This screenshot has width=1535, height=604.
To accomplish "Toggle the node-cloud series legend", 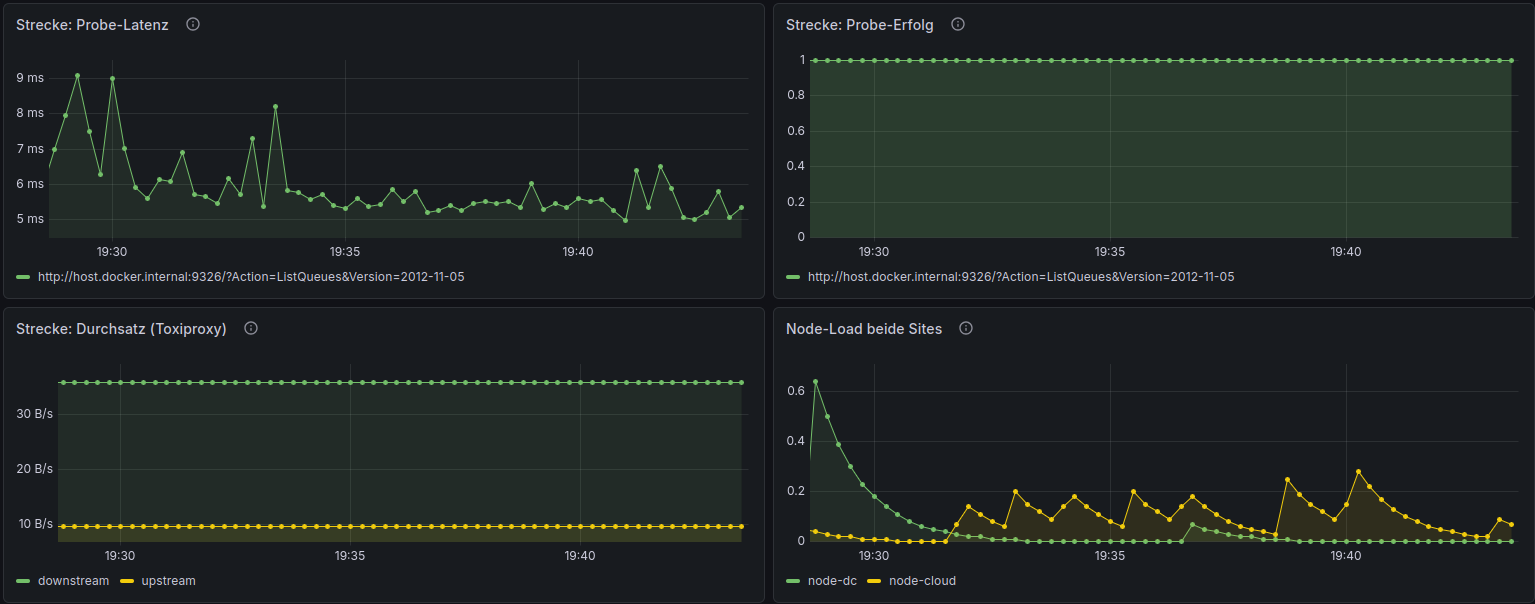I will [922, 581].
